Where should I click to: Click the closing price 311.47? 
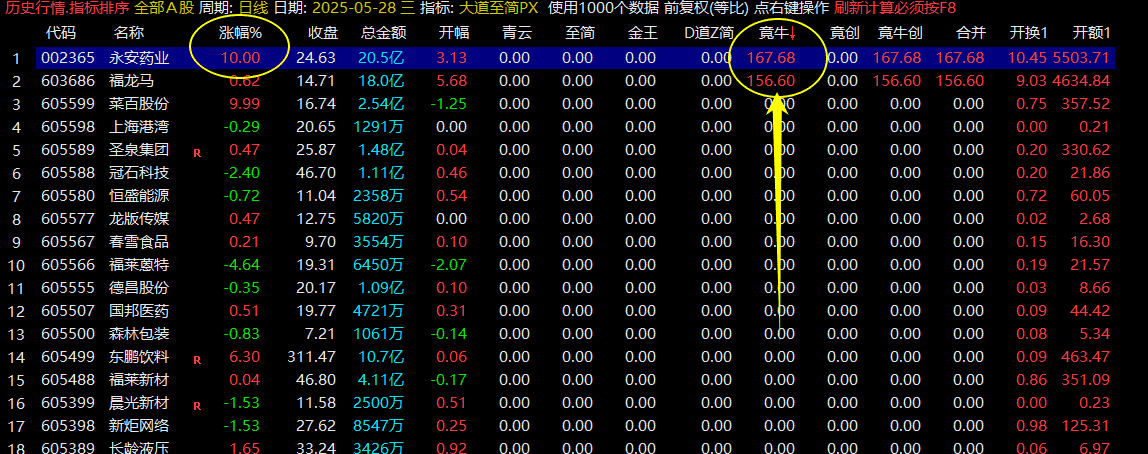coord(312,357)
